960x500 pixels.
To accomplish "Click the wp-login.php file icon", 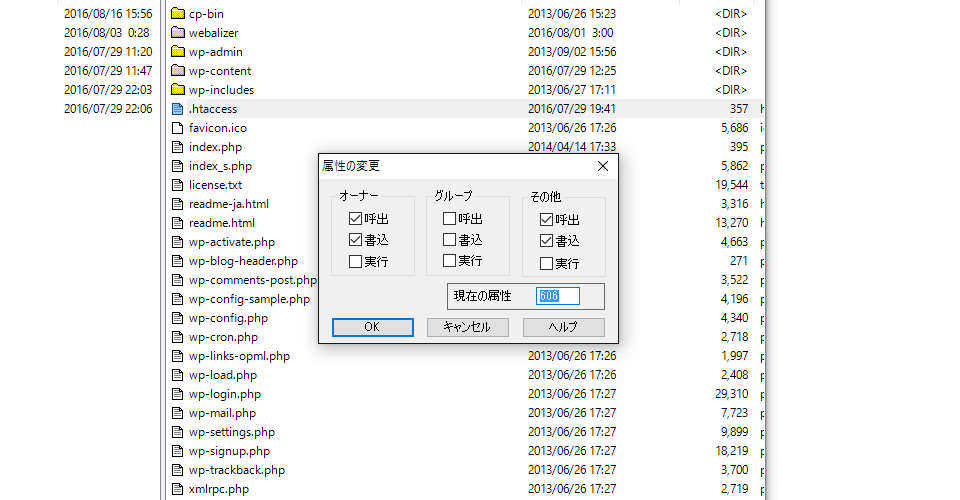I will tap(178, 394).
